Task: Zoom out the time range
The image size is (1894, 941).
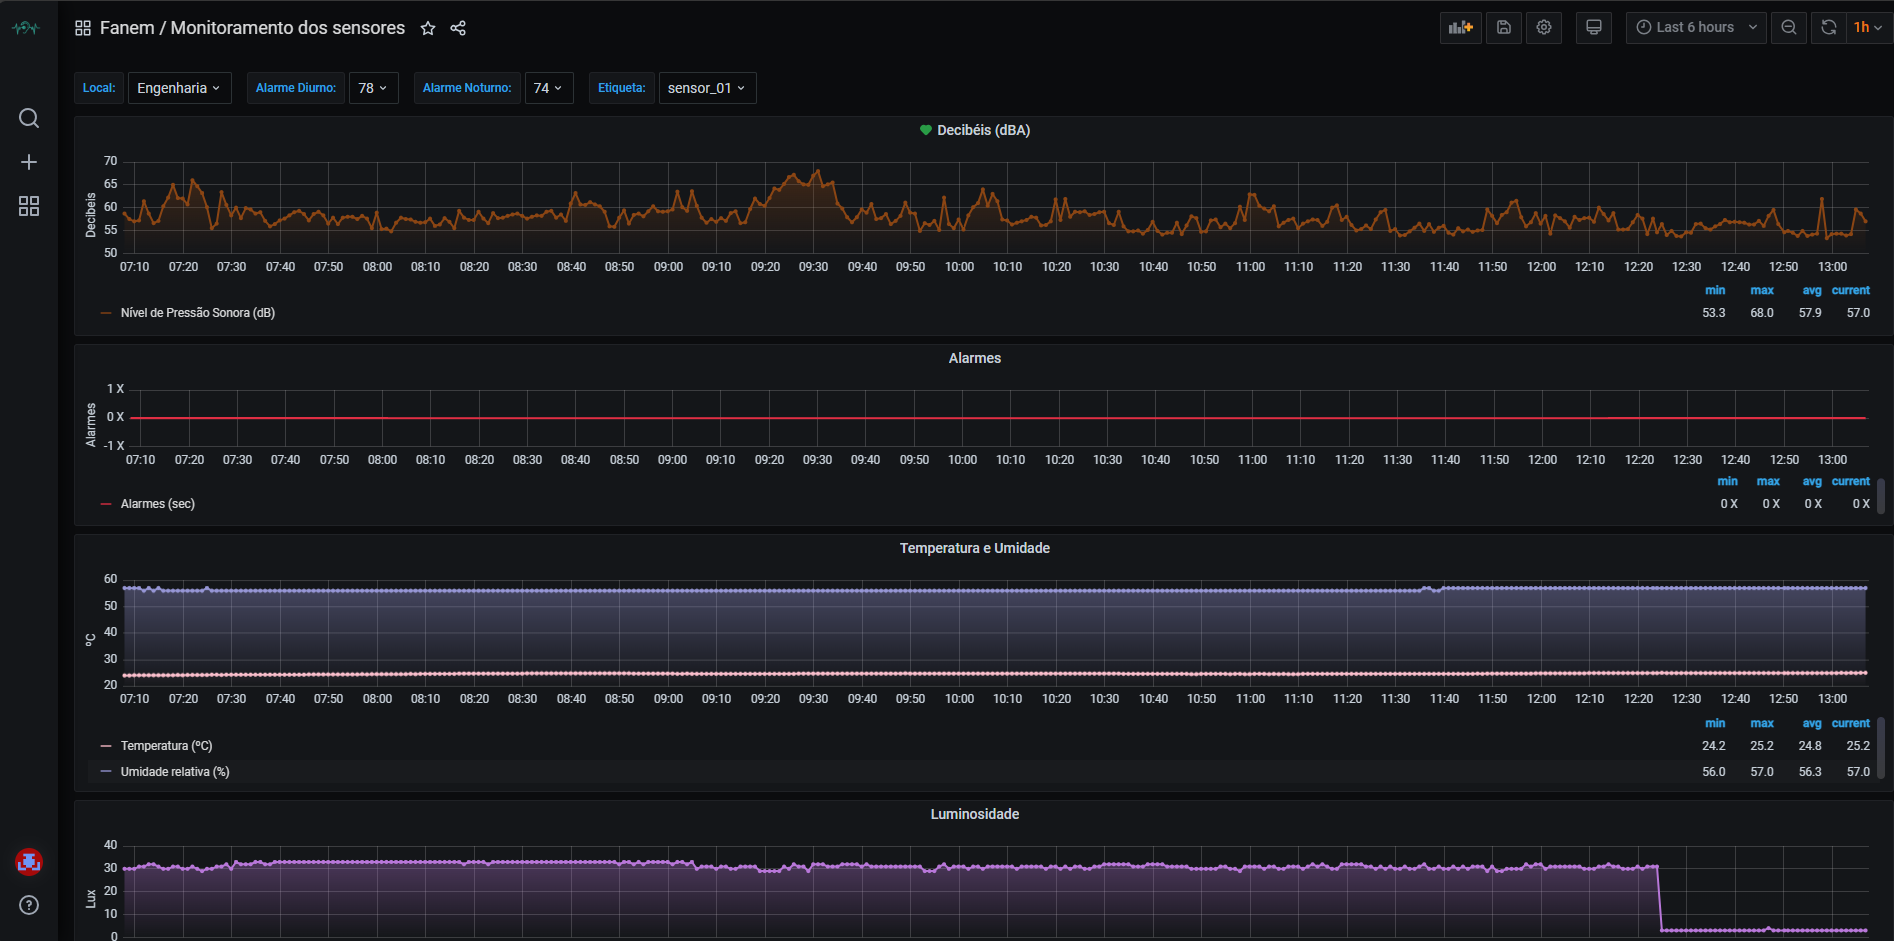Action: (x=1789, y=28)
